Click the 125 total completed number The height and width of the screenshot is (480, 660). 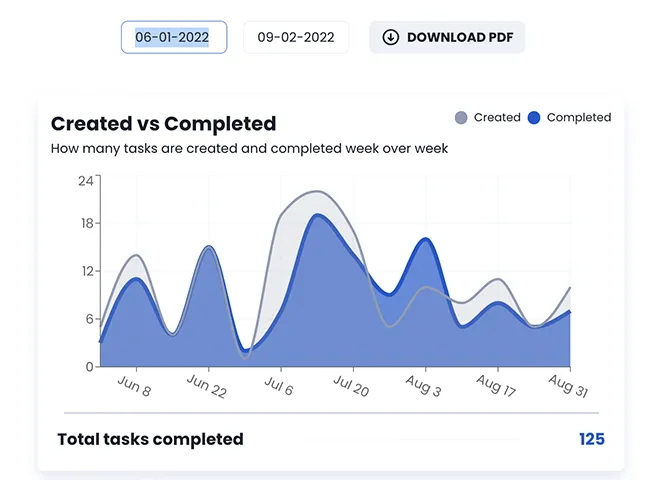(592, 439)
